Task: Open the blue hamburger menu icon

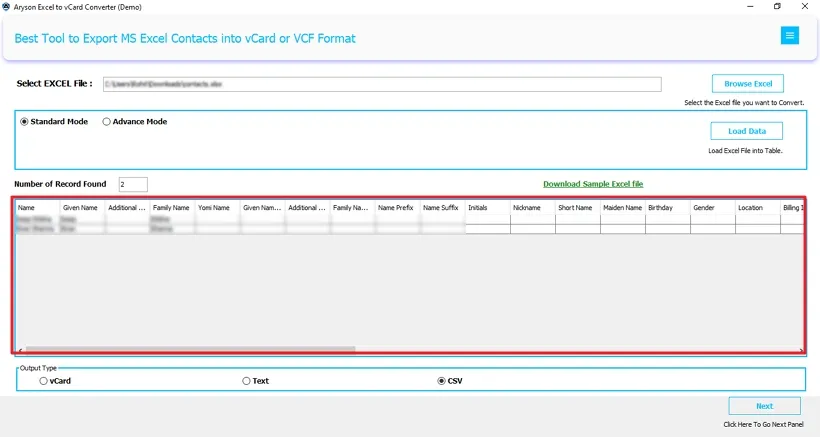Action: tap(790, 36)
